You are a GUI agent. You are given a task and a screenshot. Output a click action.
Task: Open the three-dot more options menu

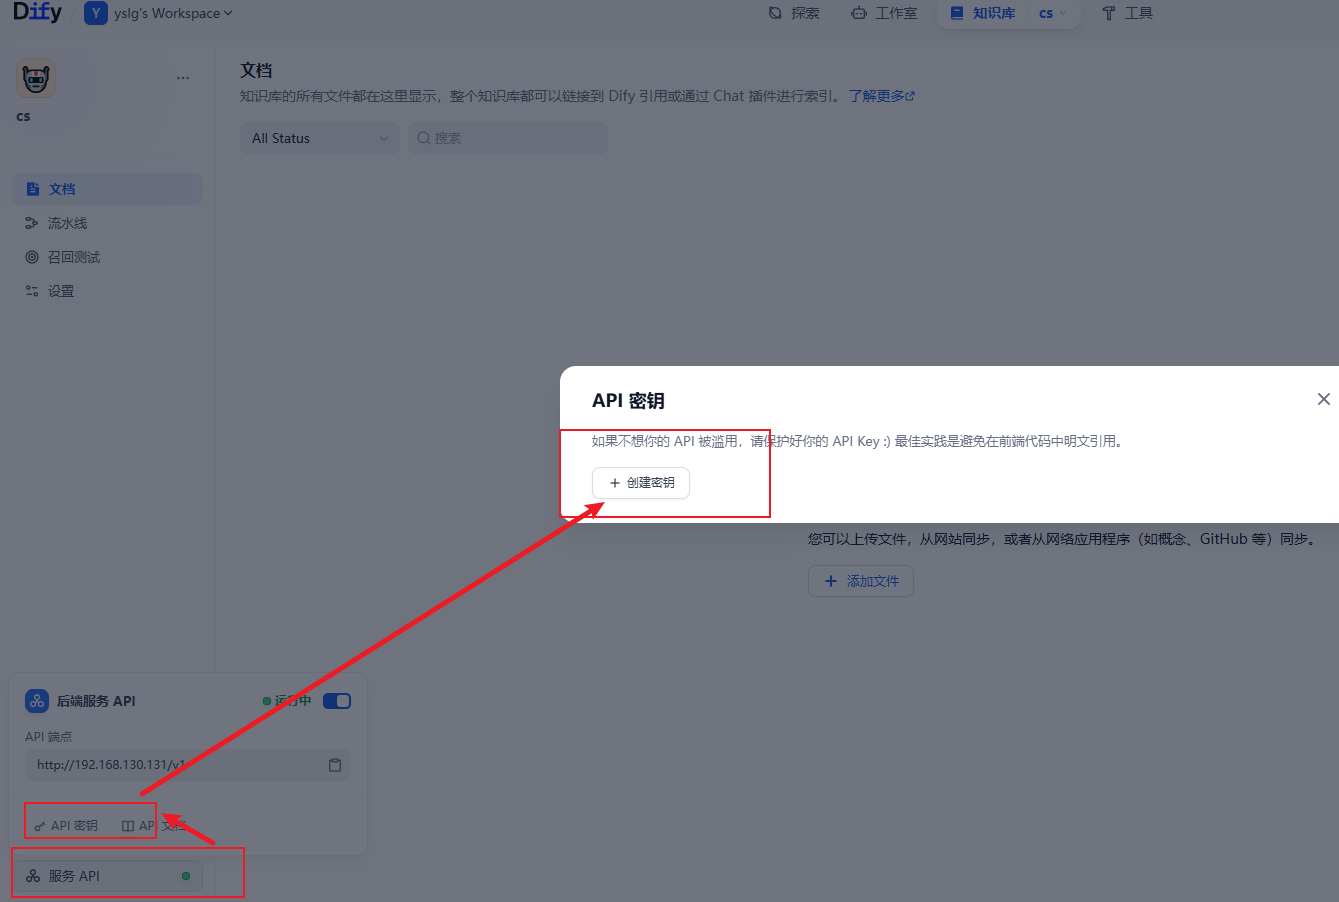click(x=183, y=78)
